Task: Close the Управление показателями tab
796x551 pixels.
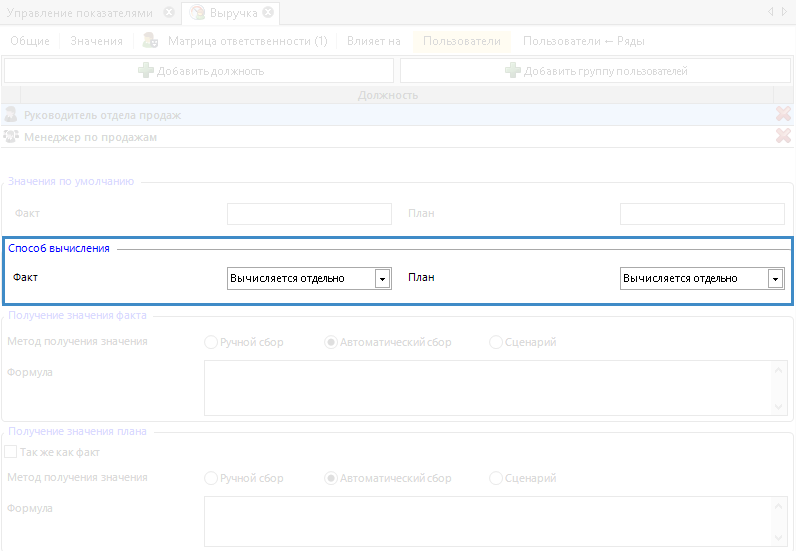Action: coord(169,13)
